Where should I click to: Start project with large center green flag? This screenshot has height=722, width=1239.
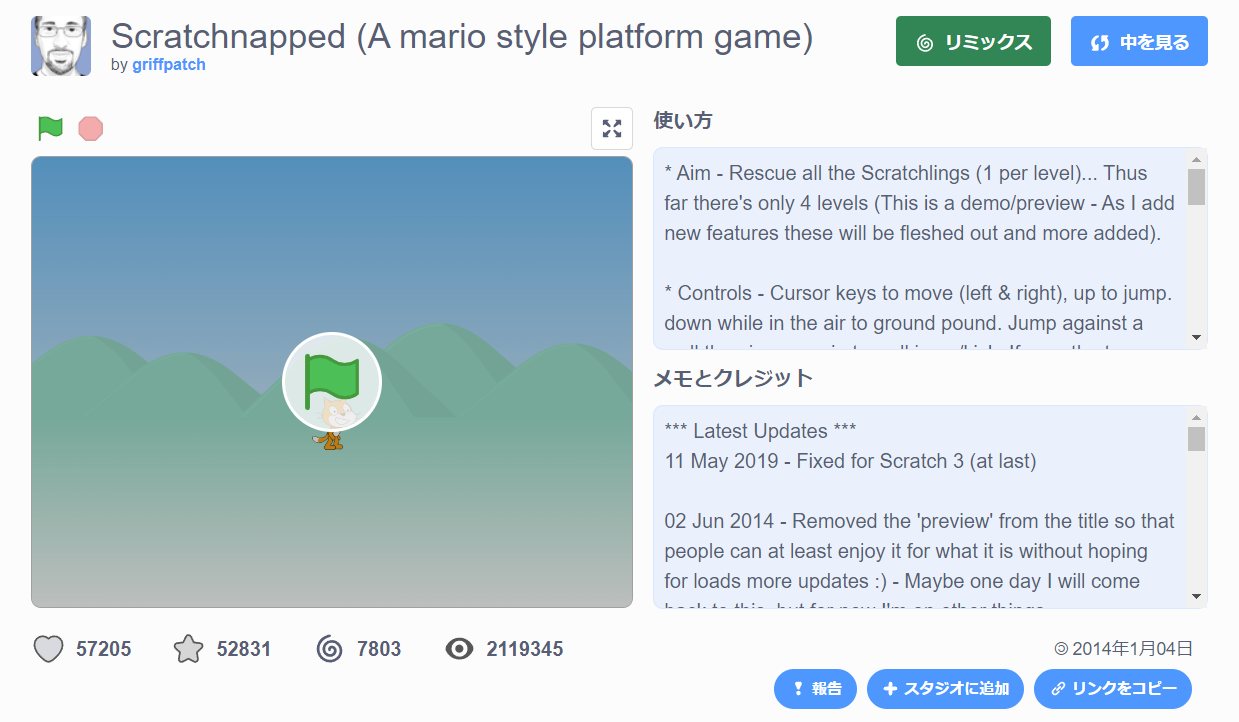[332, 381]
